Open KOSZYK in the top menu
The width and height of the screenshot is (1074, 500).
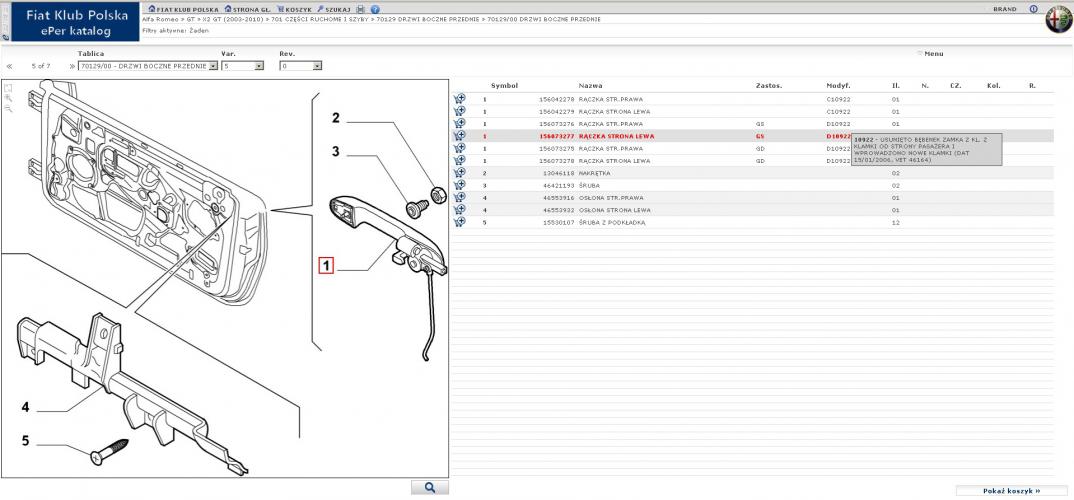point(295,9)
